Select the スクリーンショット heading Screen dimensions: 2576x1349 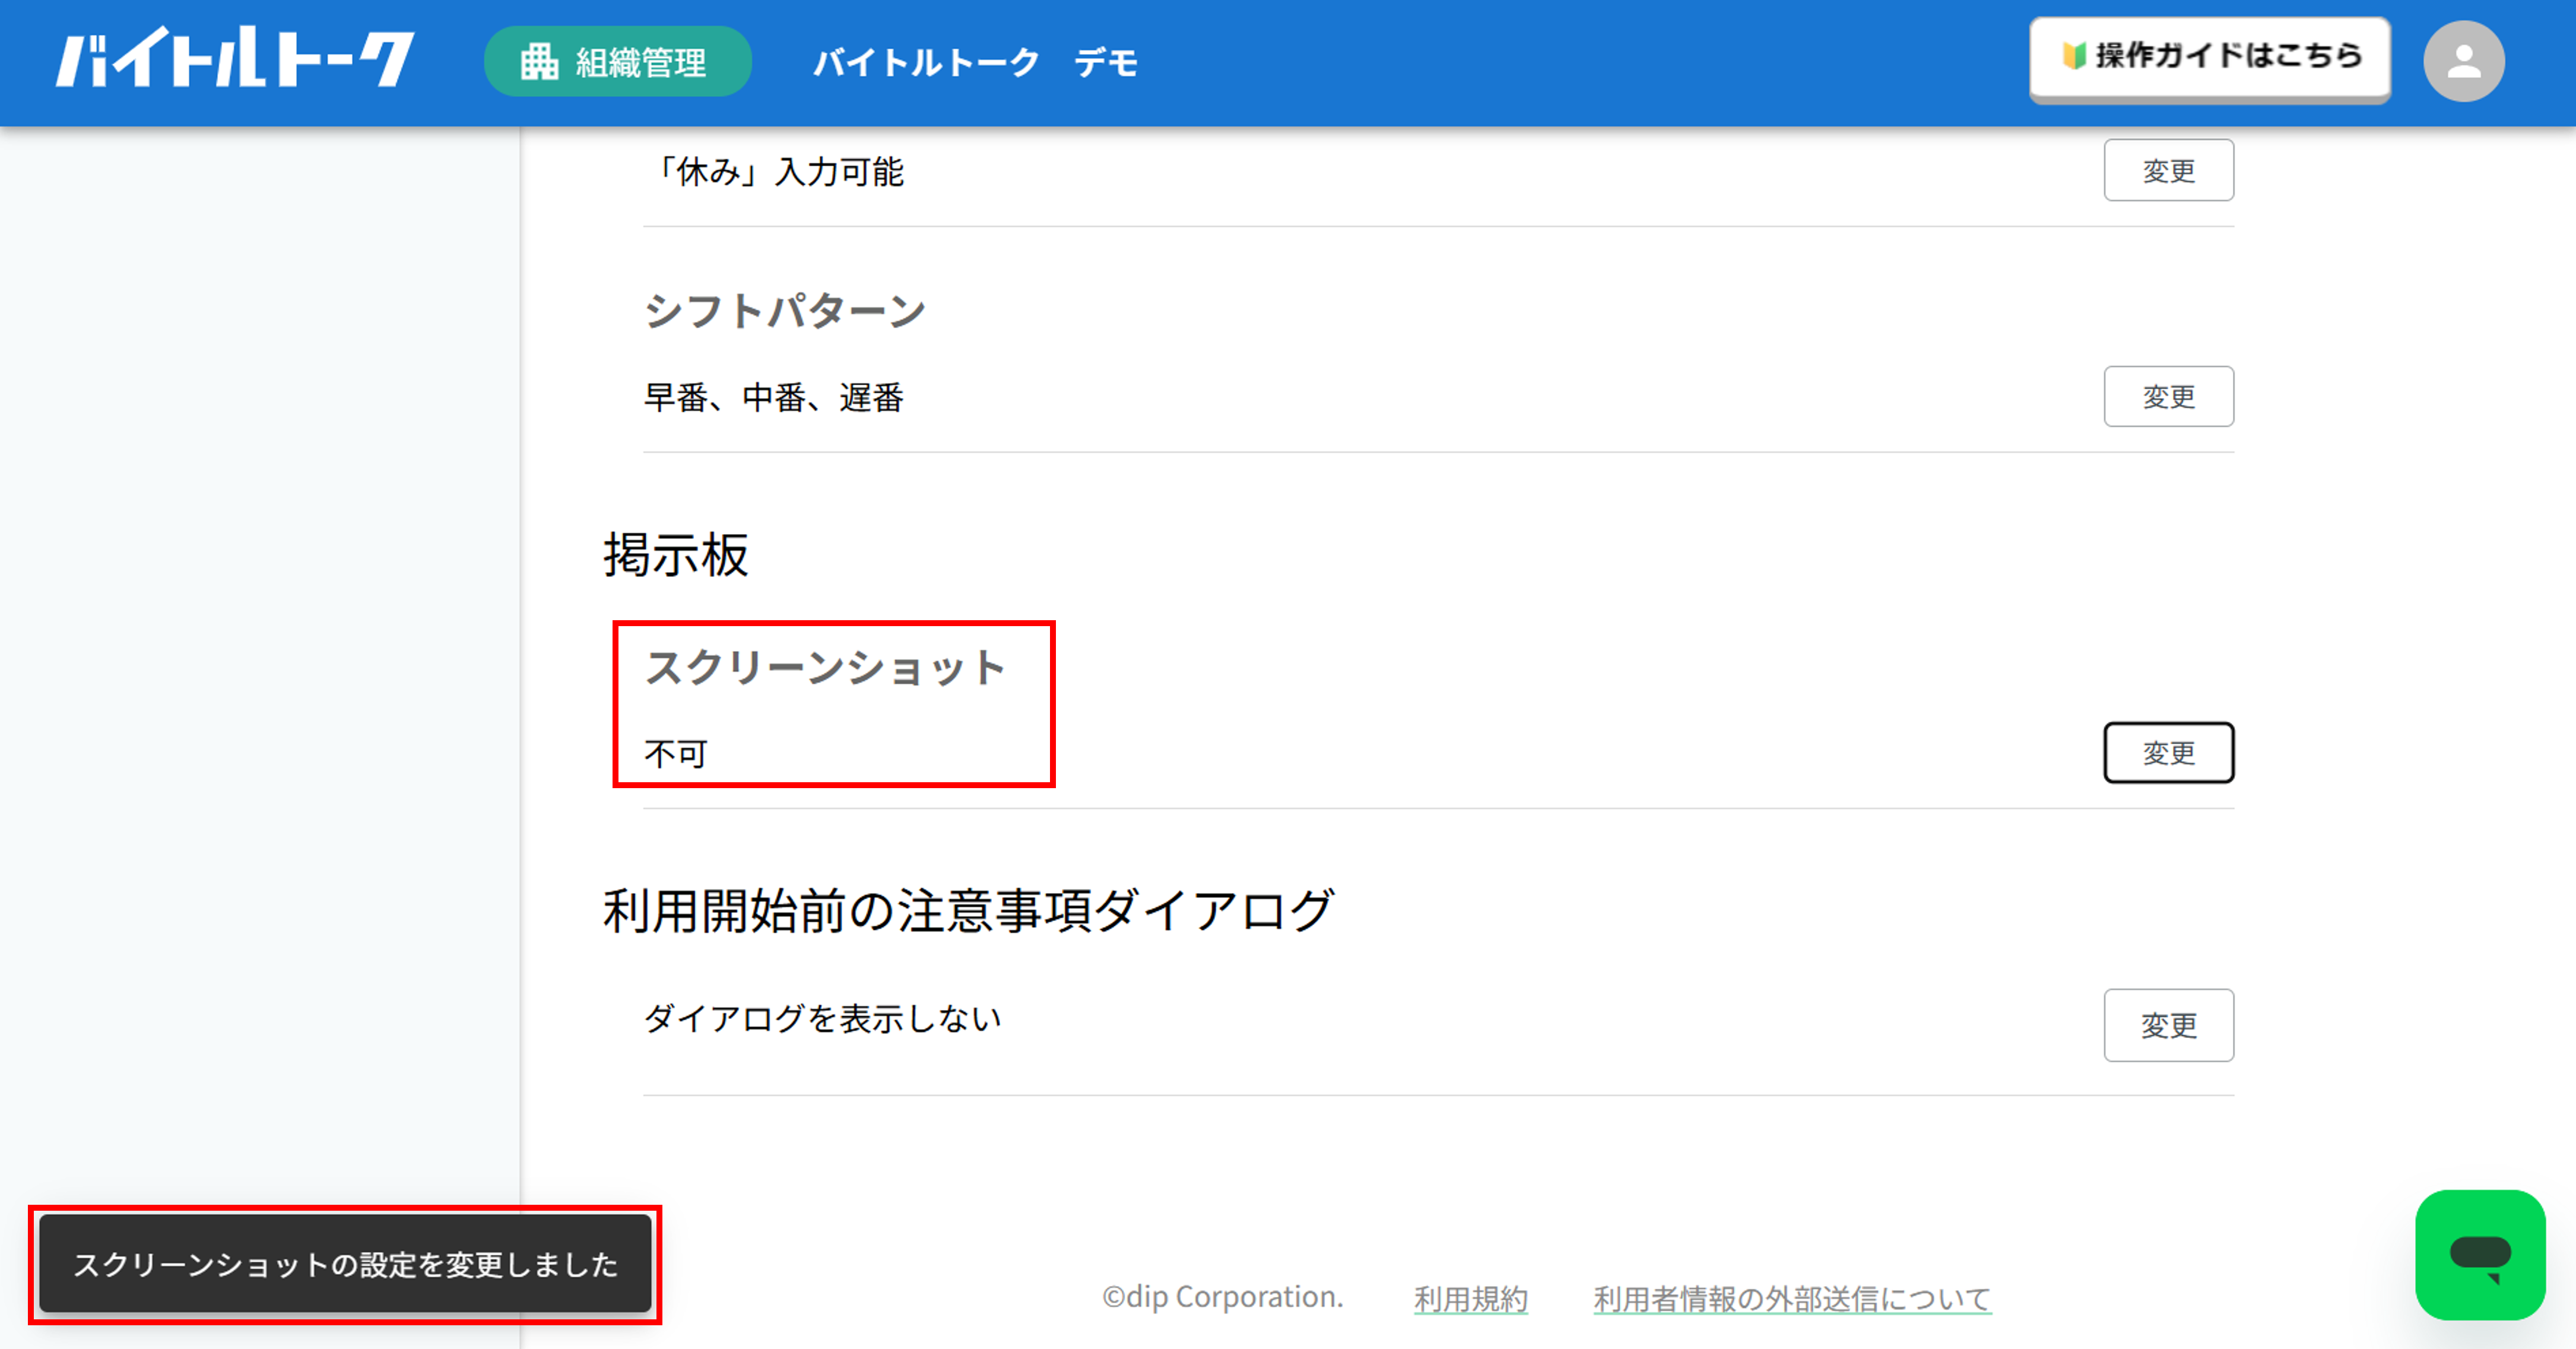[825, 667]
